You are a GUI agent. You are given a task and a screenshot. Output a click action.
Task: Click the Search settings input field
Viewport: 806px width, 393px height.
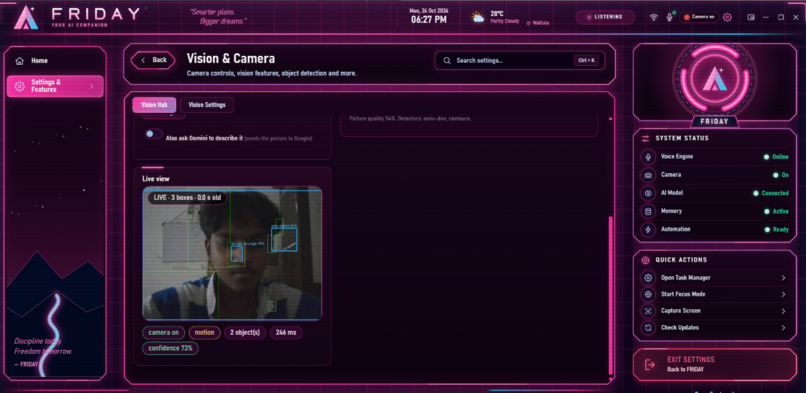520,61
